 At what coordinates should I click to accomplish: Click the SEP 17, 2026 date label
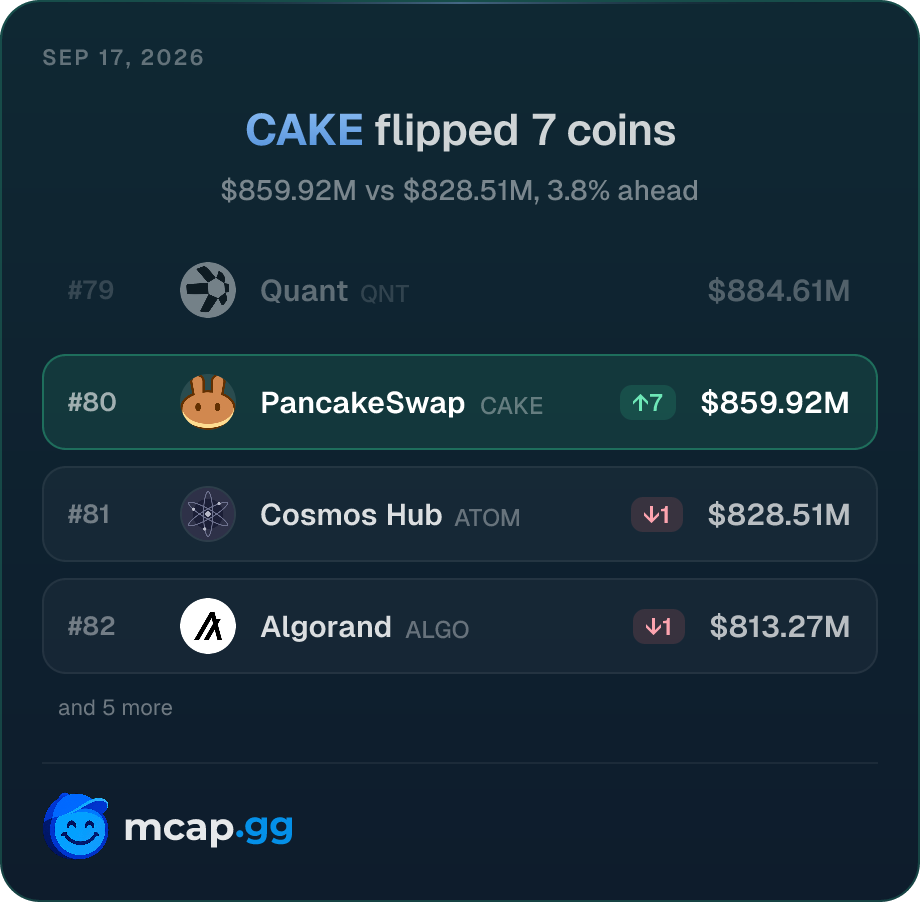coord(123,58)
